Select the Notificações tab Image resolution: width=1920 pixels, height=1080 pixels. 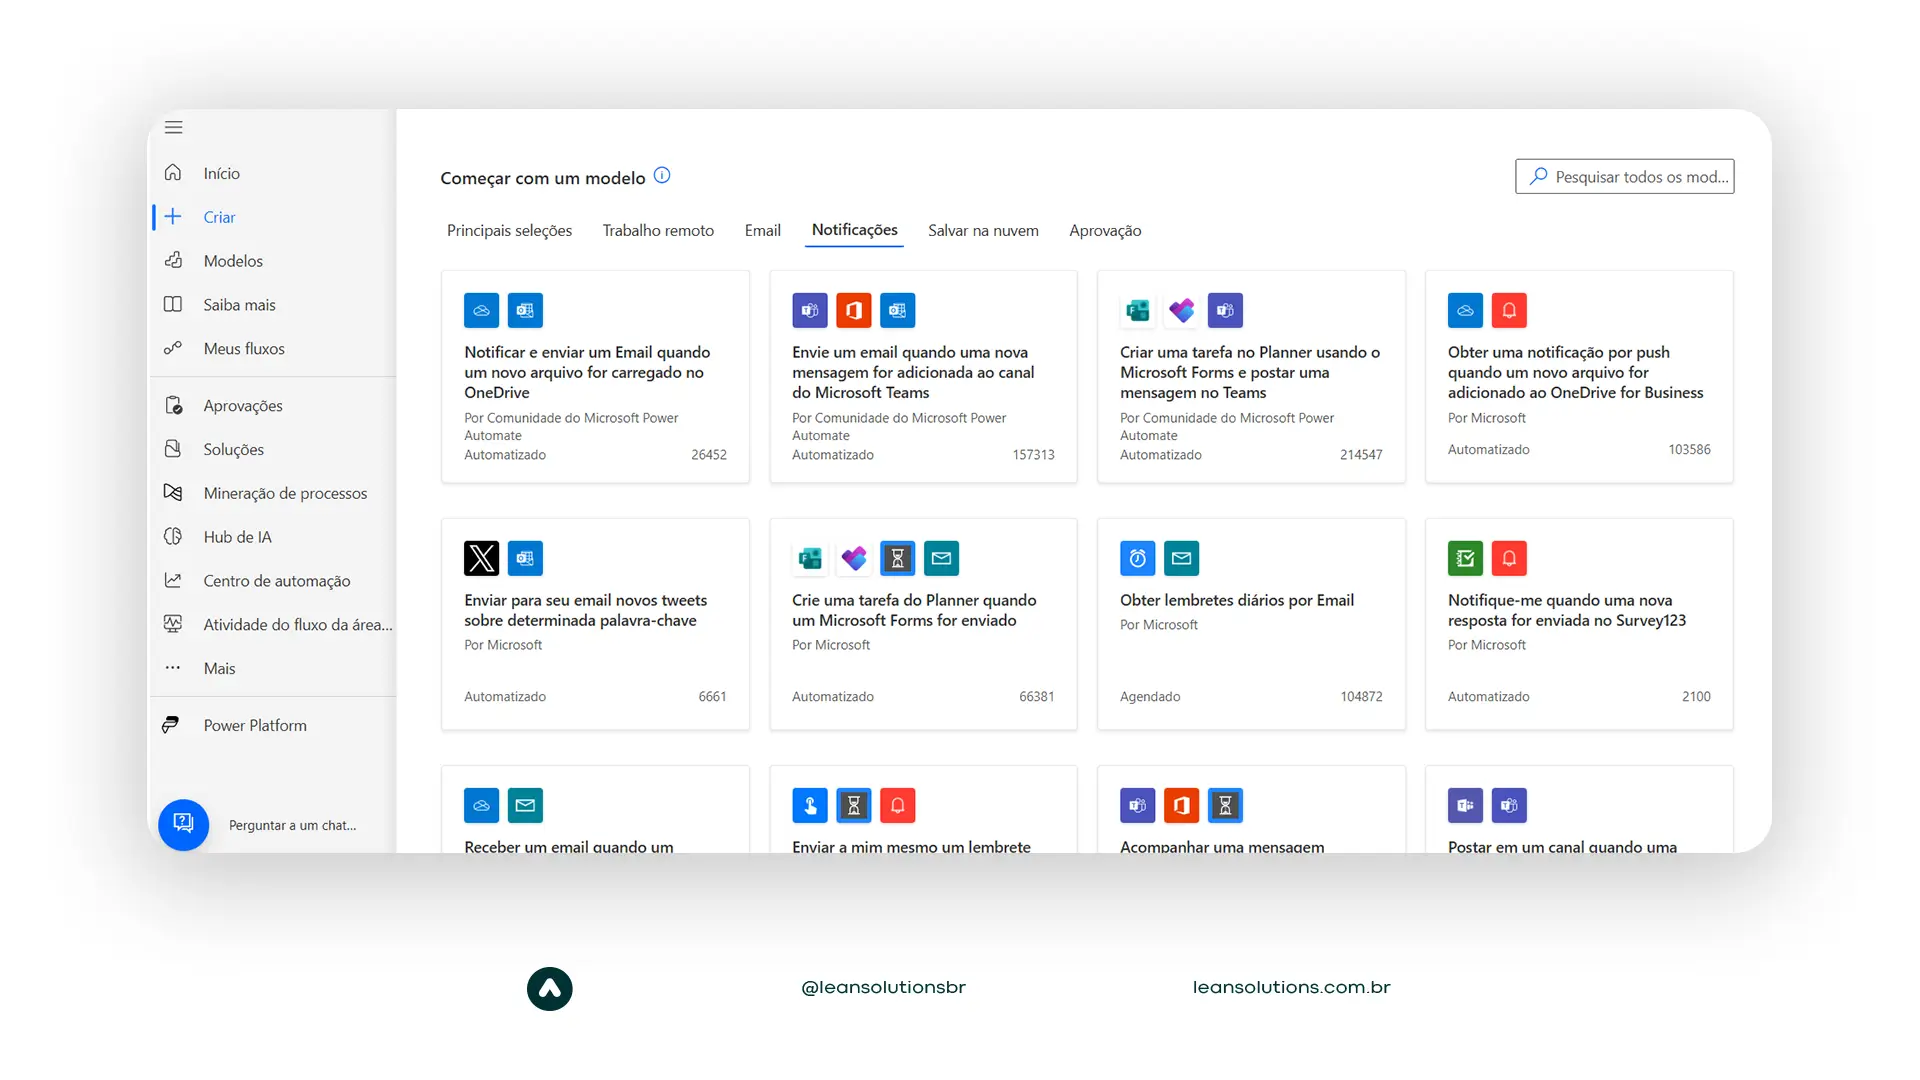[x=854, y=230]
